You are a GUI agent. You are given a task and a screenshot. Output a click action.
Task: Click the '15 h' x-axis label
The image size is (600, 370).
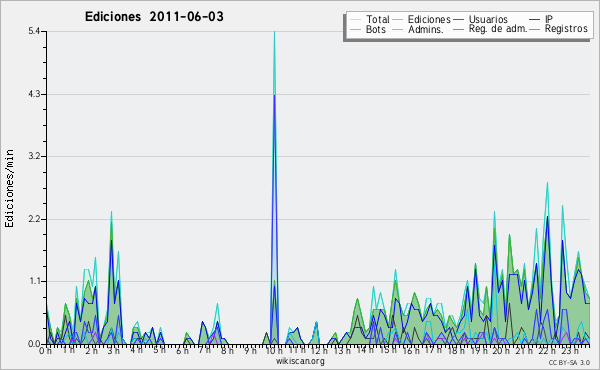(x=388, y=350)
